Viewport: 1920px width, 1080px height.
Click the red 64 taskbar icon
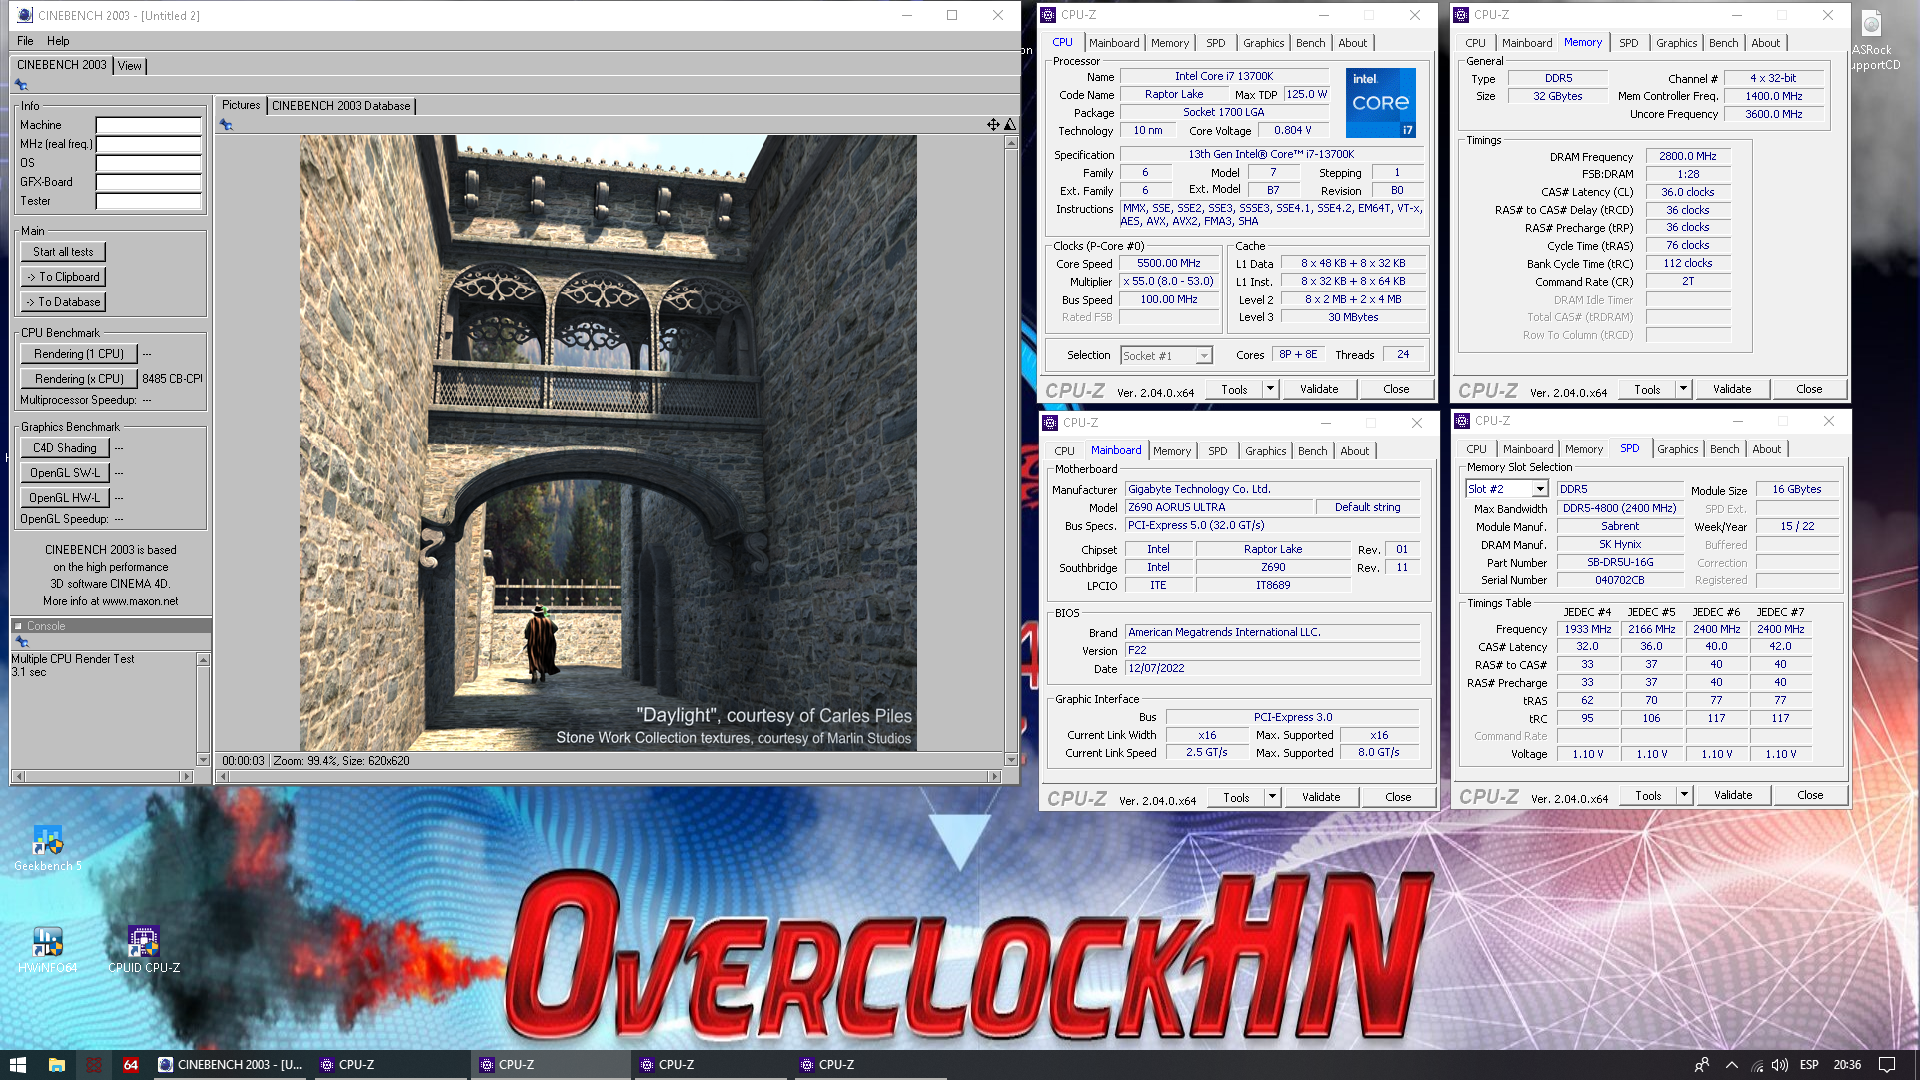(x=131, y=1065)
